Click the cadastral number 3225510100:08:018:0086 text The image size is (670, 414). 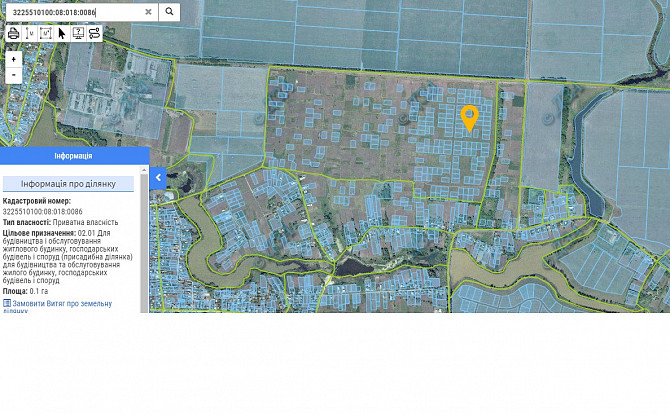coord(43,211)
